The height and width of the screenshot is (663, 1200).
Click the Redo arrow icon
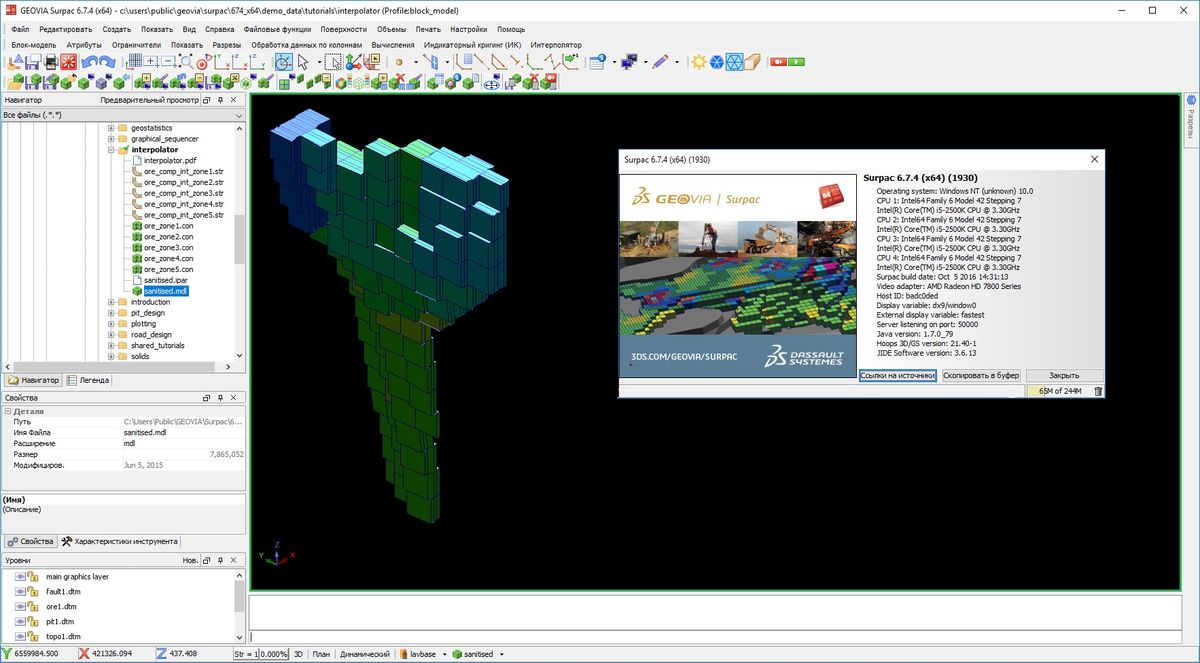click(x=107, y=62)
